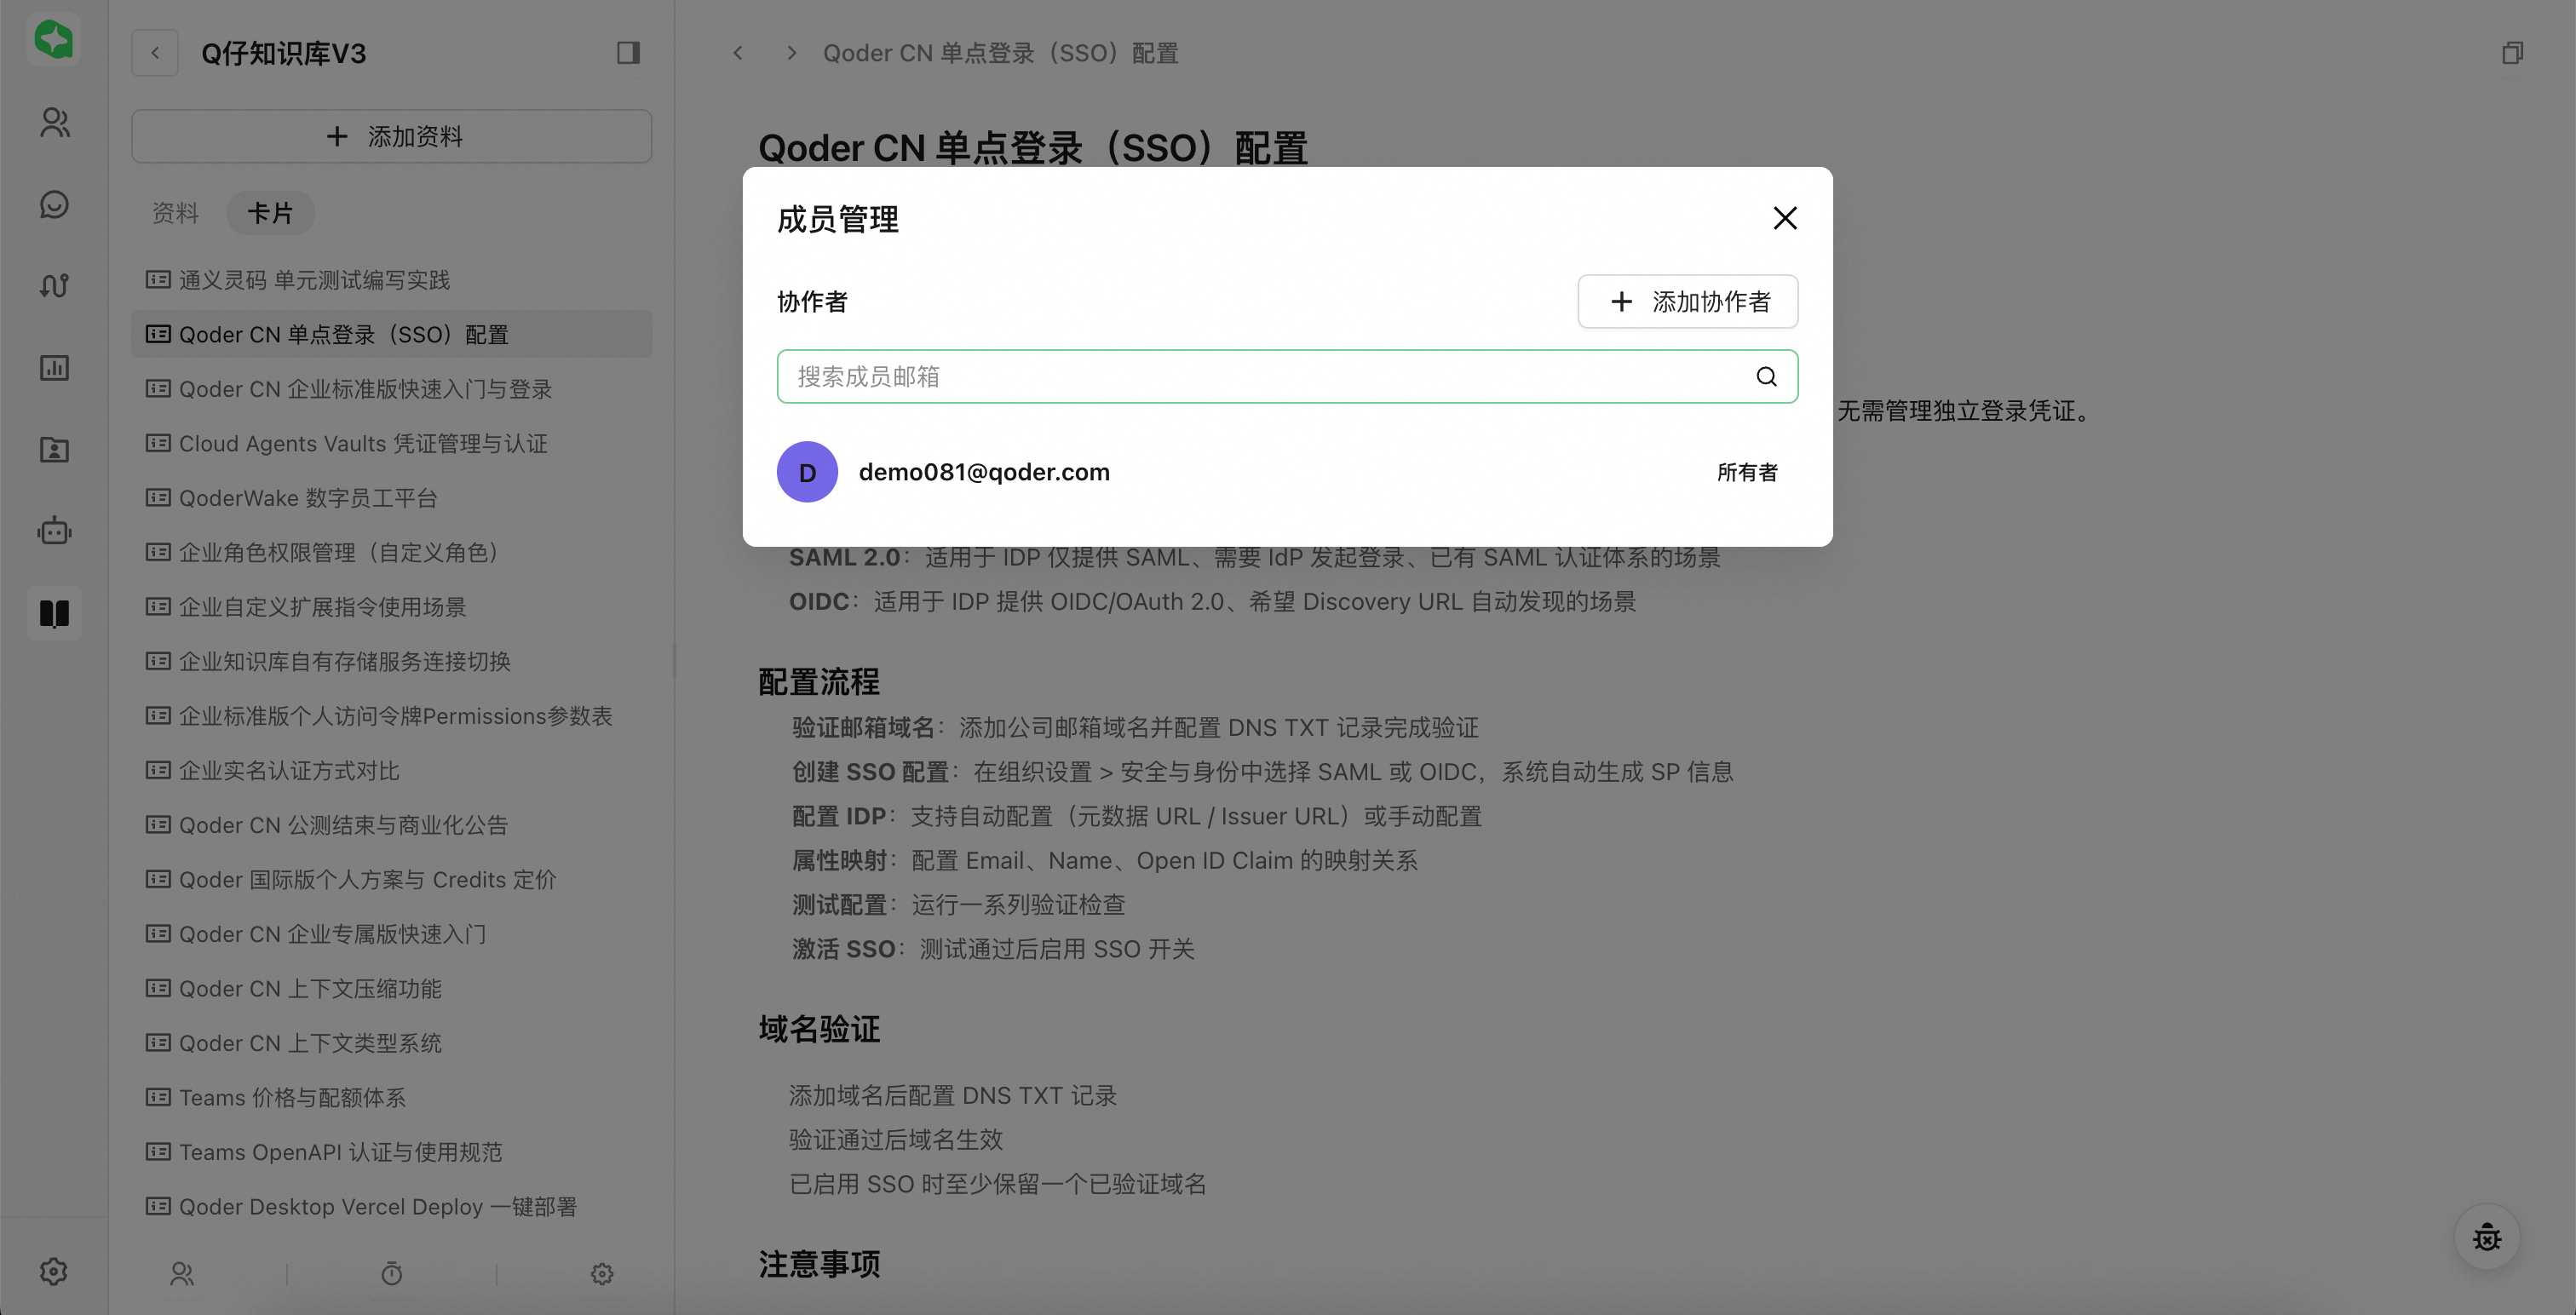Click the card icon beside QoderWake 数字员工平台
This screenshot has width=2576, height=1315.
(x=158, y=497)
